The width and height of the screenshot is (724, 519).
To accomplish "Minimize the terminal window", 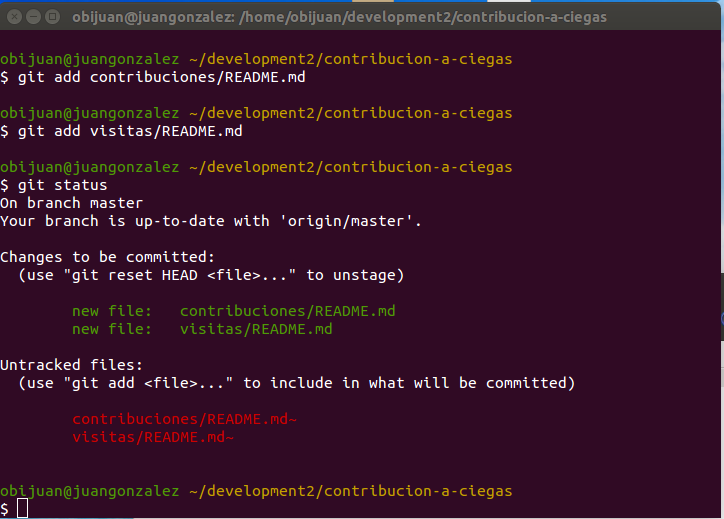I will click(x=32, y=17).
